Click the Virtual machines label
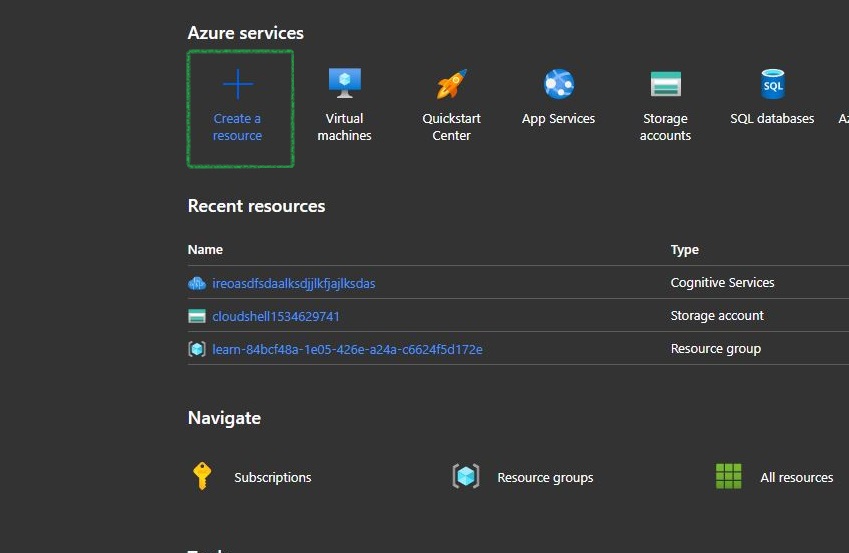Screen dimensions: 849x553 tap(344, 127)
